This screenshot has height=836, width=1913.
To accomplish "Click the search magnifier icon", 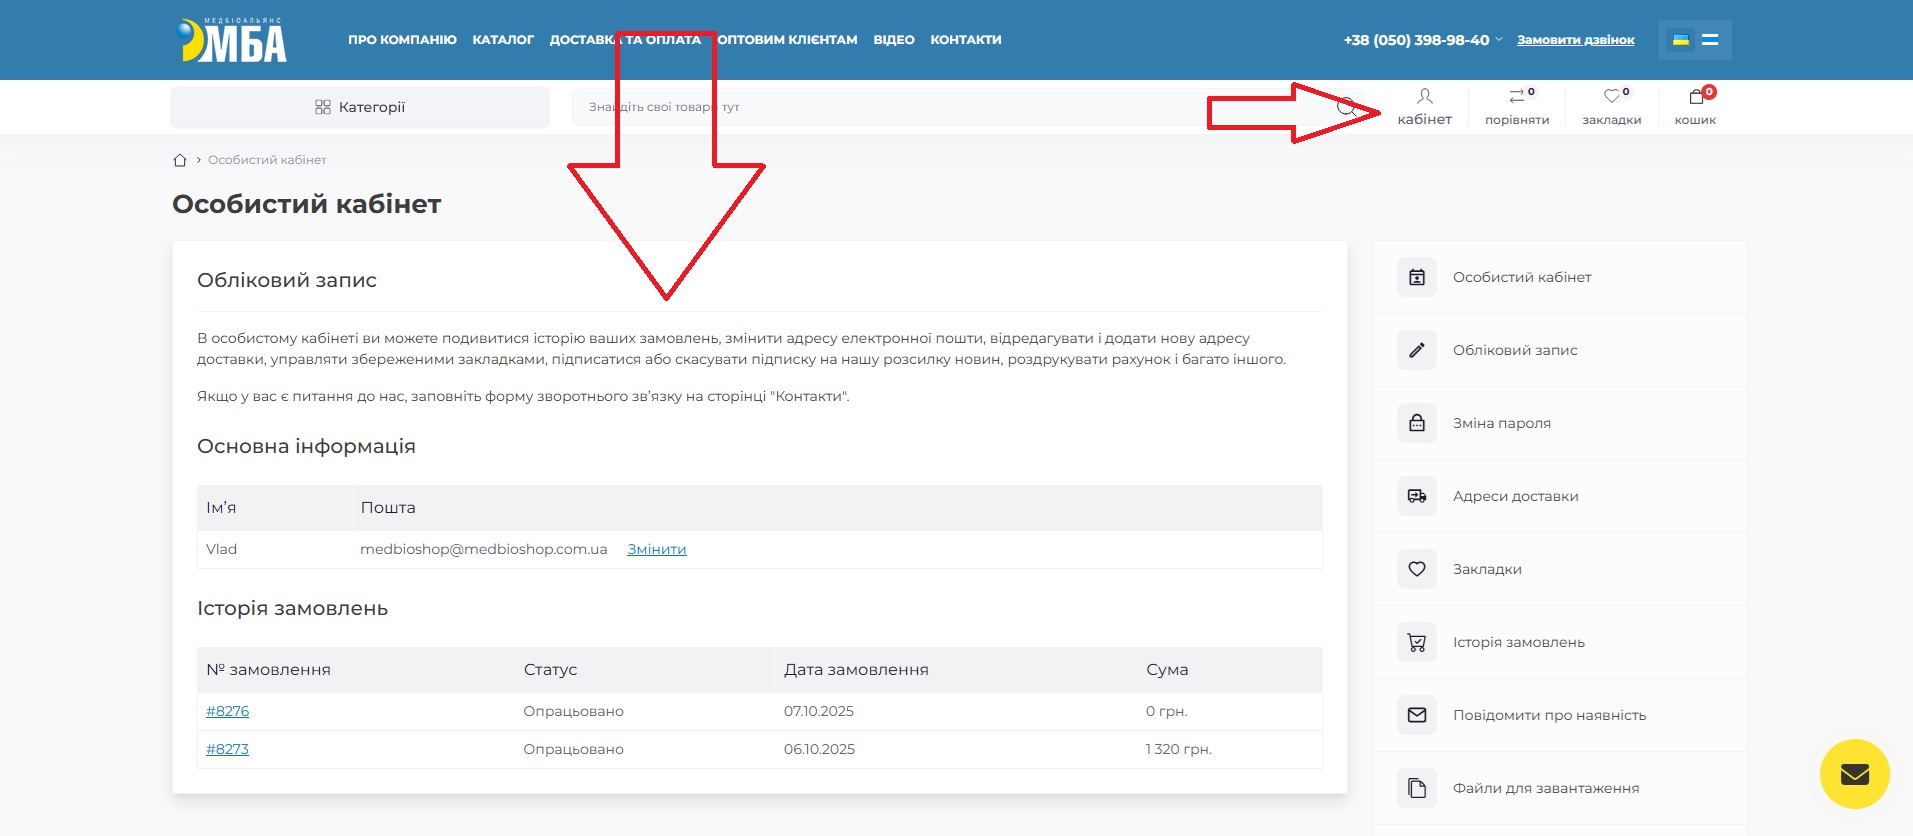I will pyautogui.click(x=1346, y=107).
